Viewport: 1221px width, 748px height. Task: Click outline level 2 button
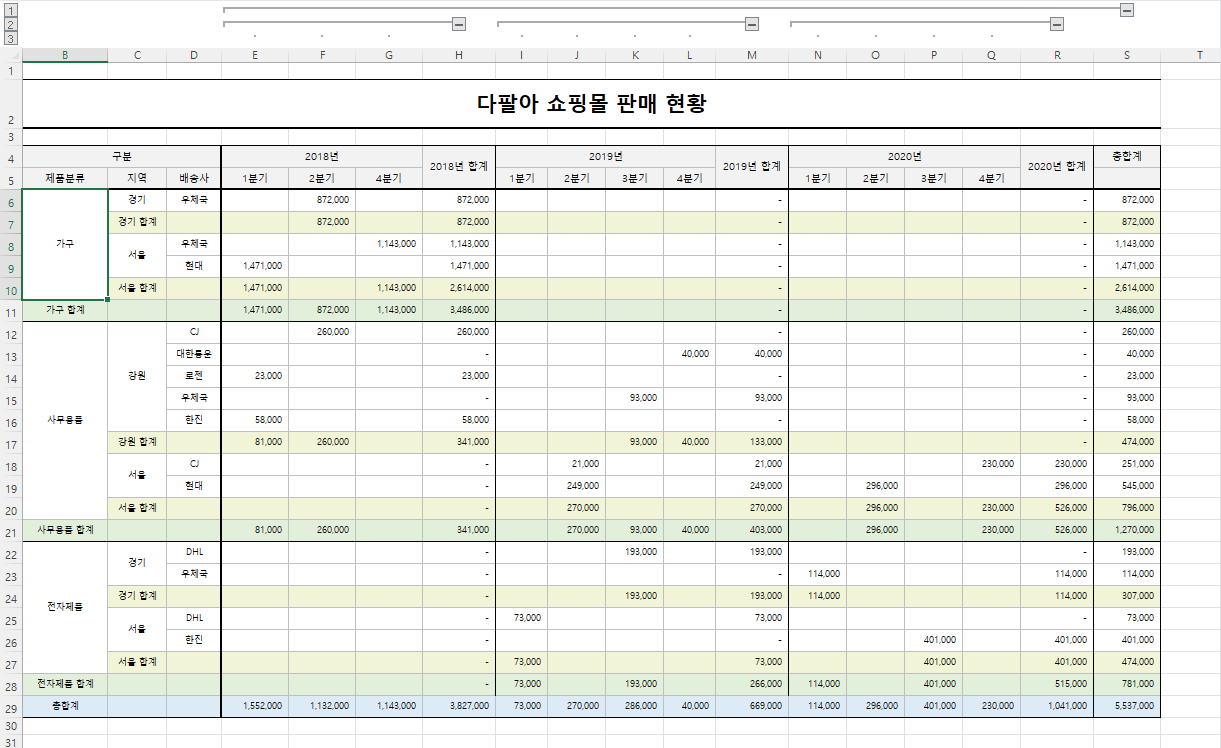coord(11,24)
